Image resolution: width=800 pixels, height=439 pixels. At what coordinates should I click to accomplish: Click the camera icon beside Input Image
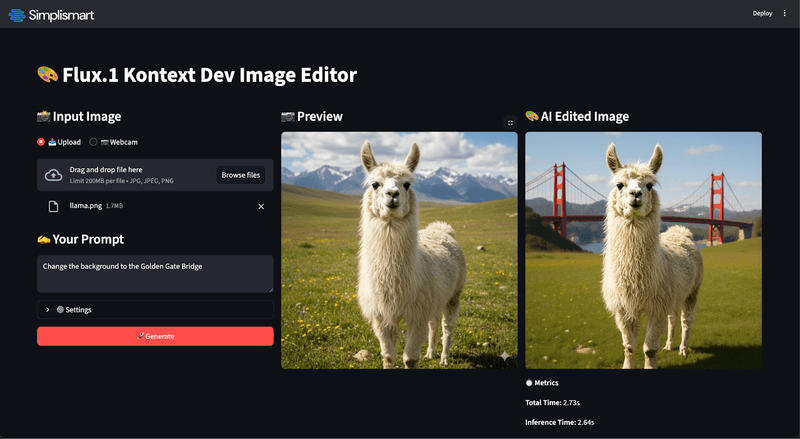[x=44, y=116]
